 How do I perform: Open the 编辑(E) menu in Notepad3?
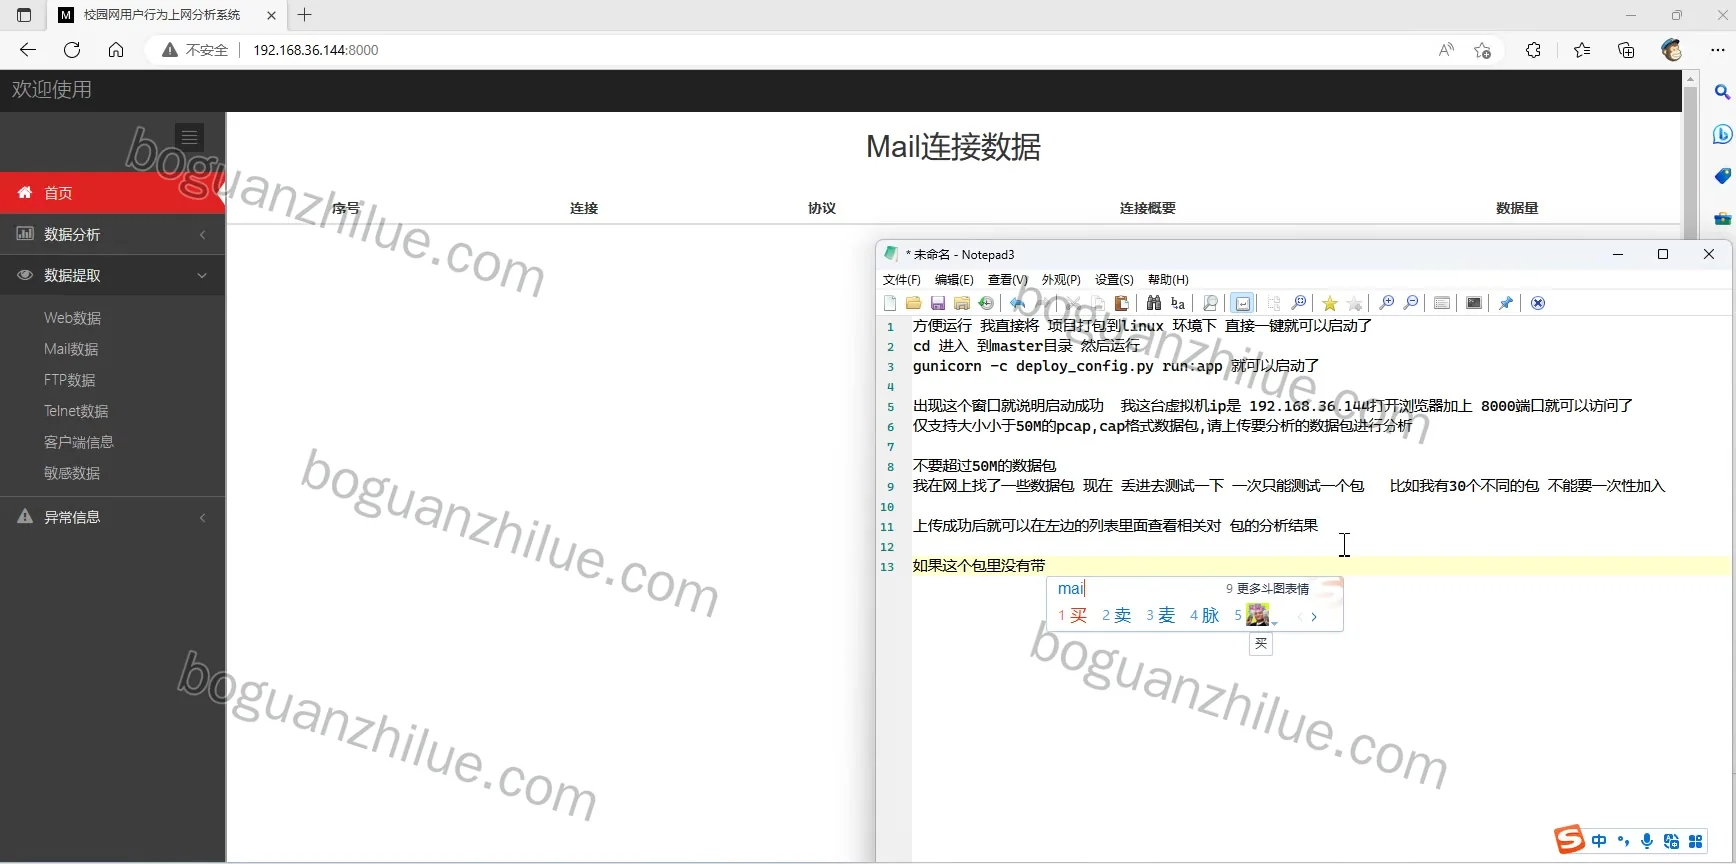(954, 280)
